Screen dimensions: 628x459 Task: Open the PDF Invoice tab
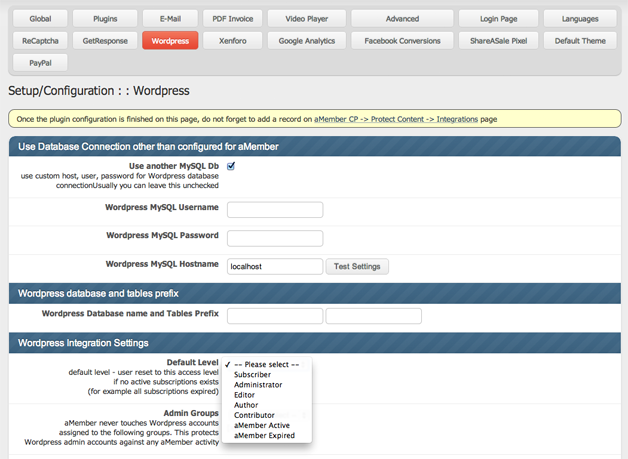pyautogui.click(x=233, y=19)
